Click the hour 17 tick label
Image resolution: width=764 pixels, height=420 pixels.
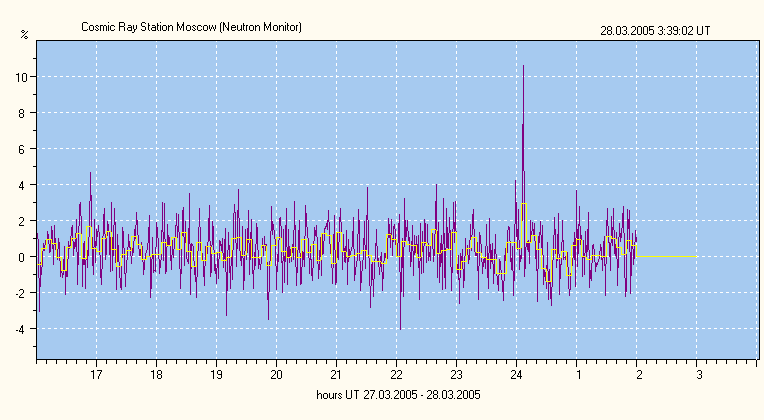click(97, 375)
